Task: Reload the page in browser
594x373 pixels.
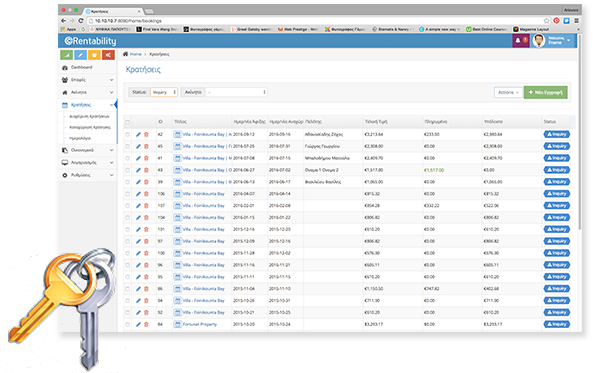Action: (x=81, y=21)
